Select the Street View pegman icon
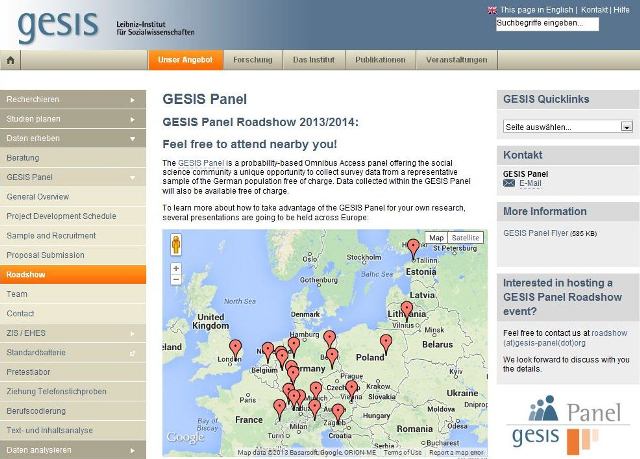 tap(176, 244)
